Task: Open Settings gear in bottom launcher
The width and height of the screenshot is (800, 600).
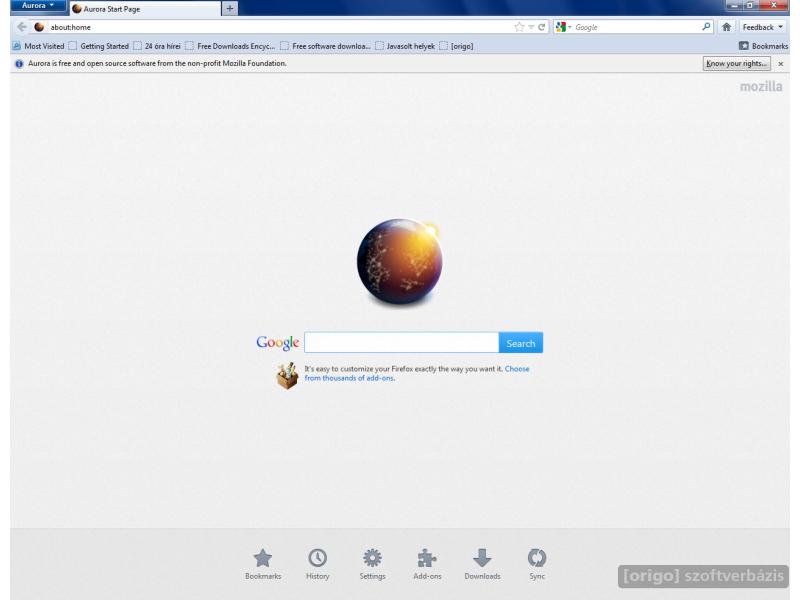Action: click(x=372, y=564)
